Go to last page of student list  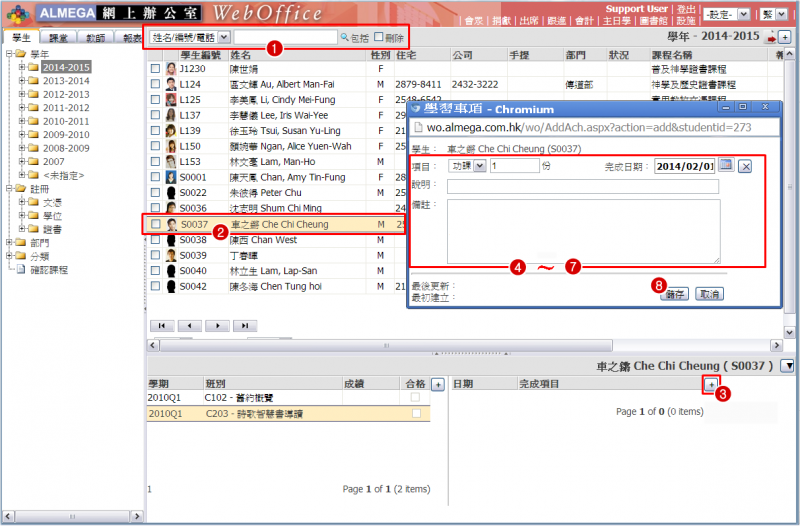(245, 325)
